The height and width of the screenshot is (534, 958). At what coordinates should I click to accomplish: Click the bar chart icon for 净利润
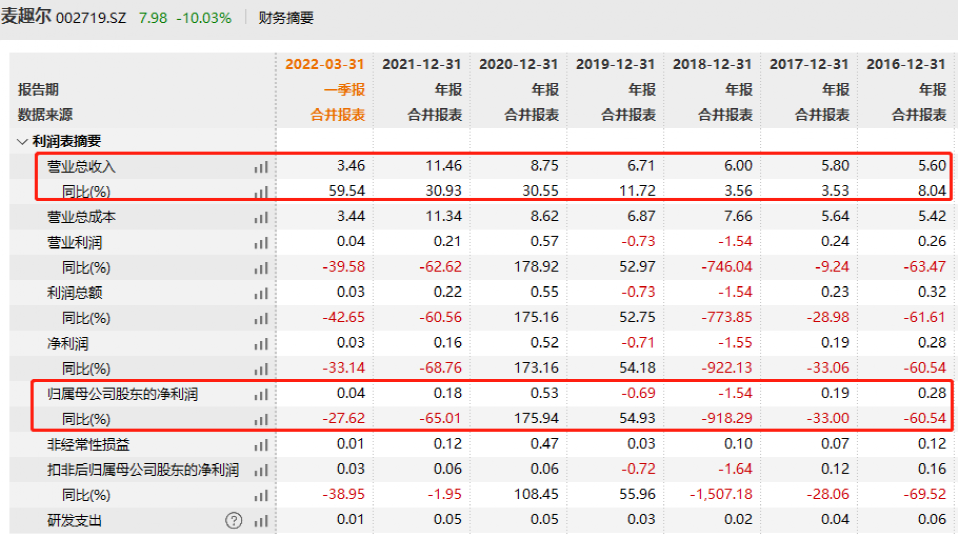click(261, 344)
